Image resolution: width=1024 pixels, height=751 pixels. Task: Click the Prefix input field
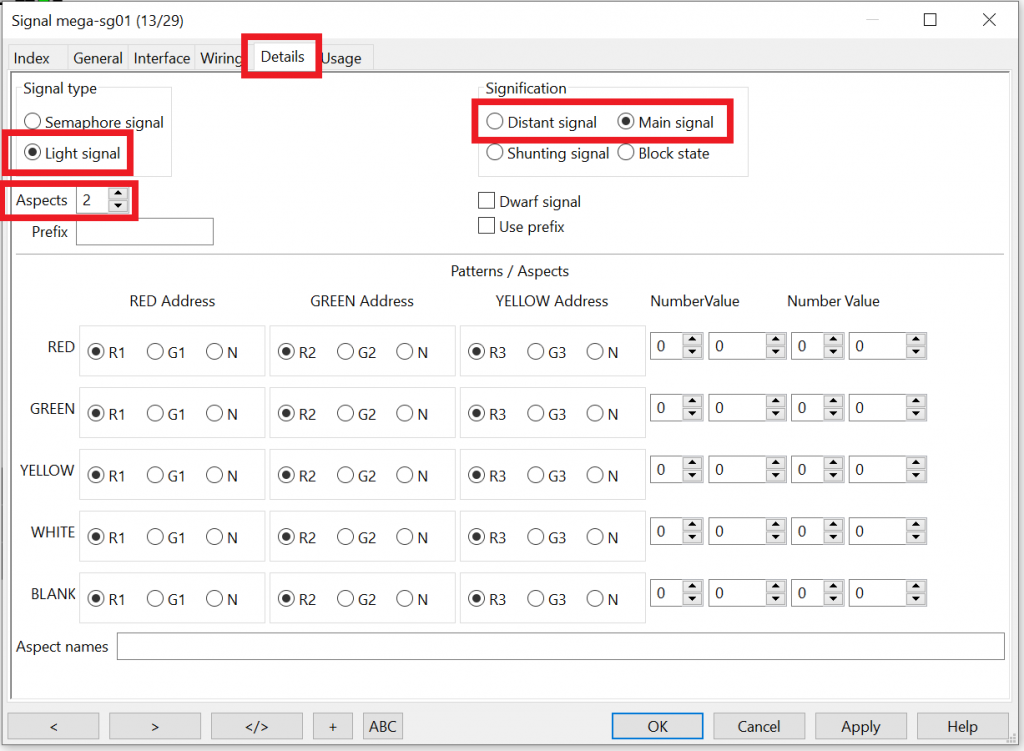(145, 232)
